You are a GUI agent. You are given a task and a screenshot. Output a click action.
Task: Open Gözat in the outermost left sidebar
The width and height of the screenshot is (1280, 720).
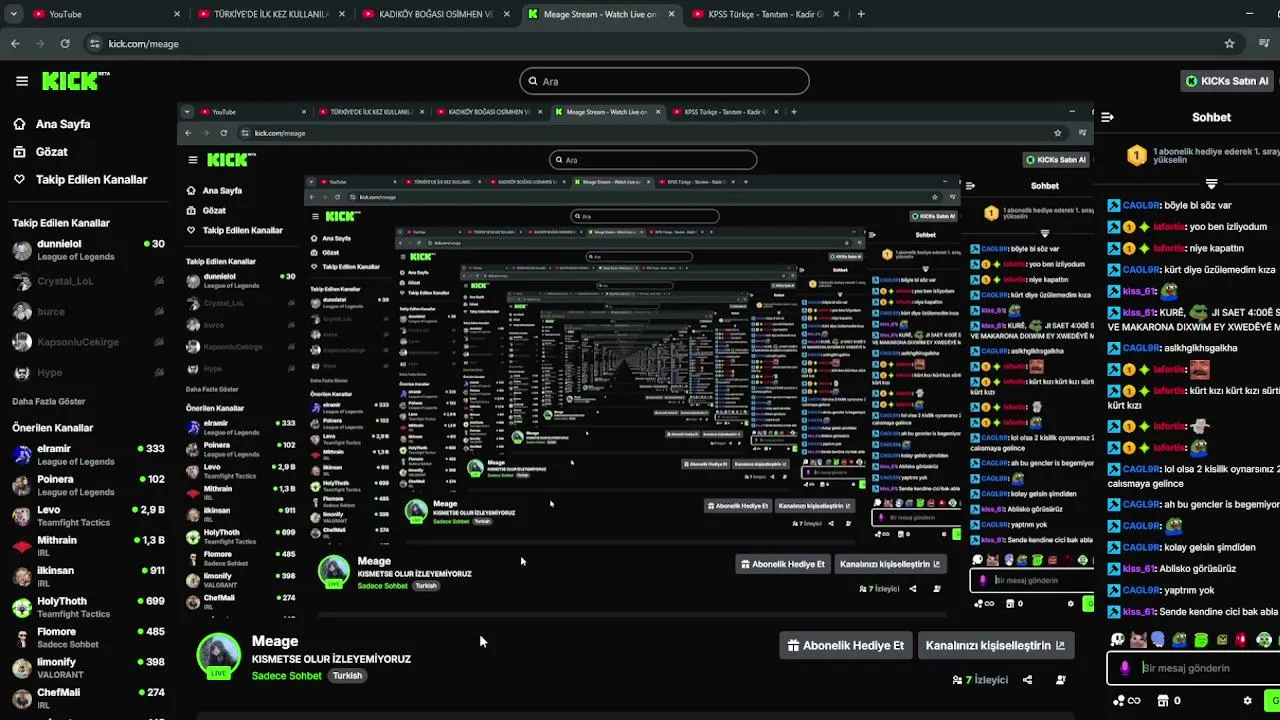(52, 152)
